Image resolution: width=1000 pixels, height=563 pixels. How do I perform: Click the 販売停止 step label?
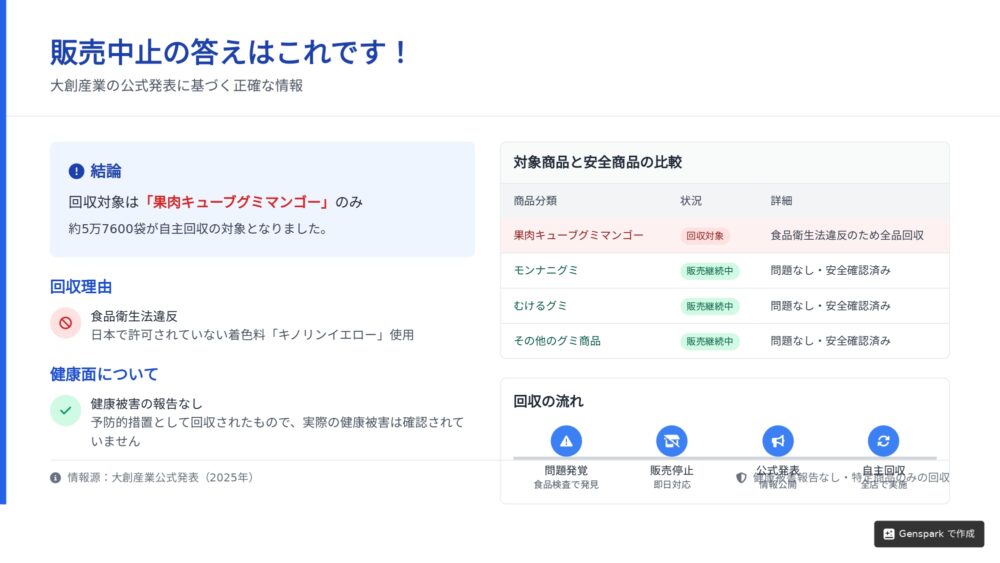pyautogui.click(x=672, y=471)
